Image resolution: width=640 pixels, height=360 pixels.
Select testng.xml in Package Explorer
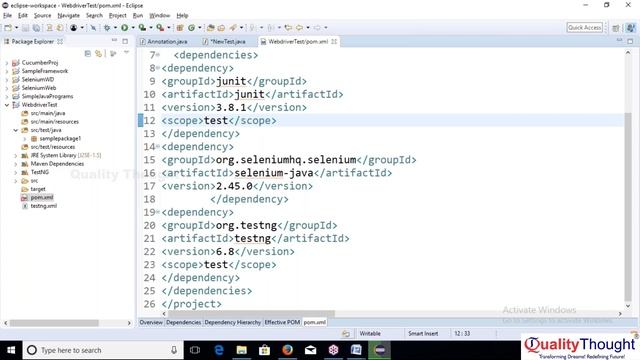(43, 206)
